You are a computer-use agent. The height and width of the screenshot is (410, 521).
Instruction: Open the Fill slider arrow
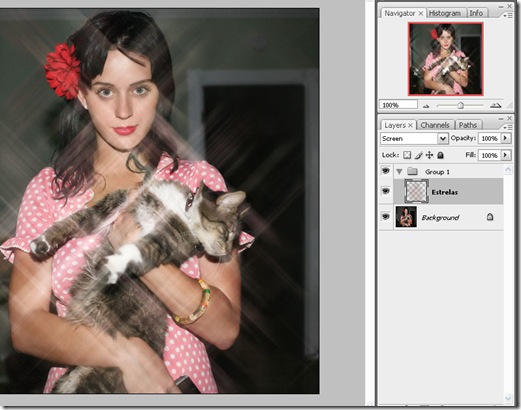click(x=506, y=155)
